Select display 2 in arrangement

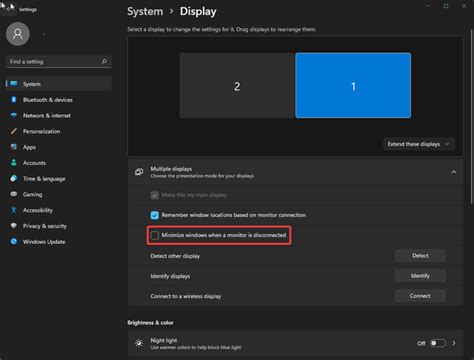tap(237, 85)
